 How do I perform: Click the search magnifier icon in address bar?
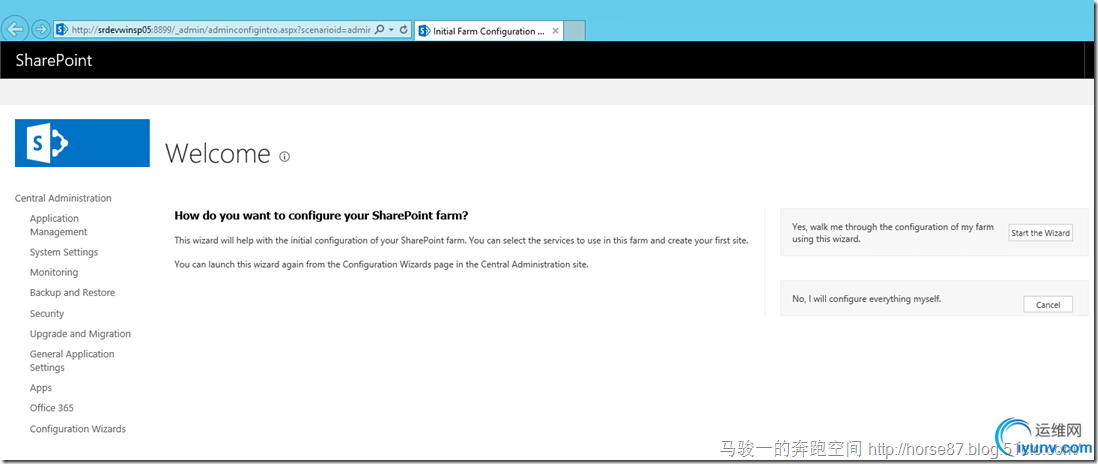tap(380, 30)
